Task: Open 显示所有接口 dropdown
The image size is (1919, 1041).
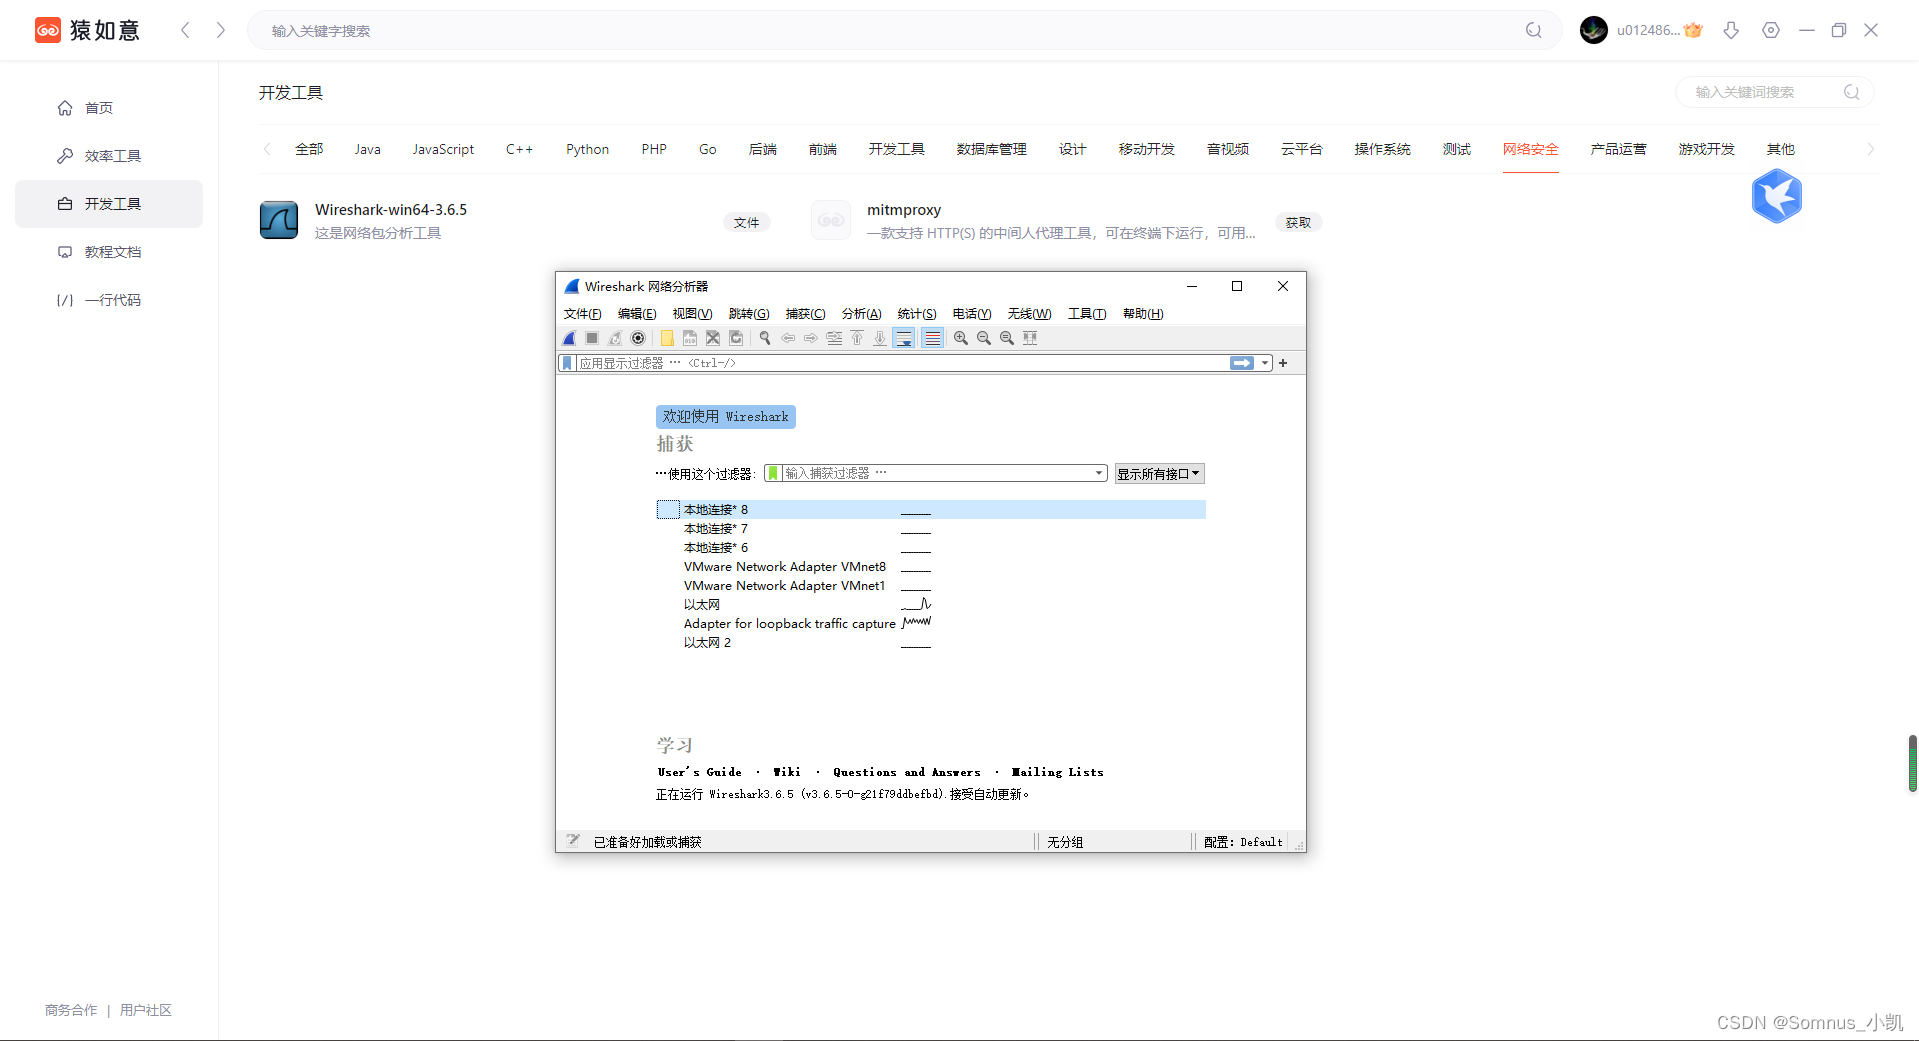Action: click(x=1159, y=474)
